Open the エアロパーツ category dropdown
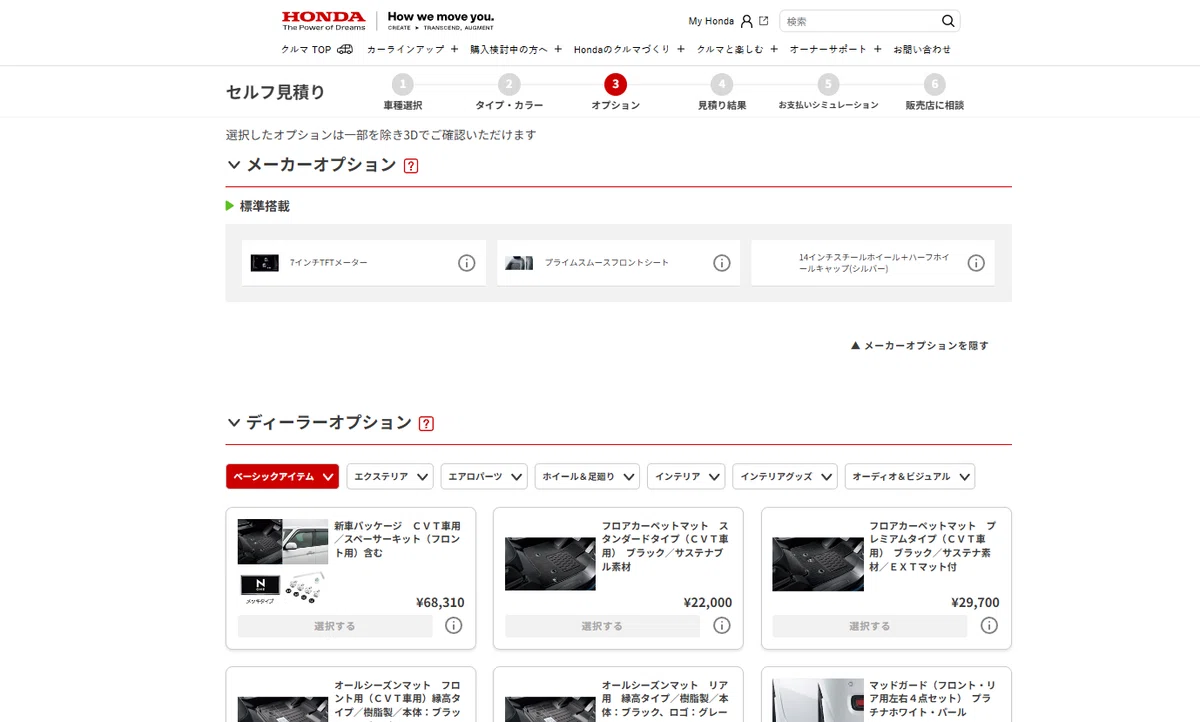This screenshot has width=1200, height=722. (x=484, y=477)
